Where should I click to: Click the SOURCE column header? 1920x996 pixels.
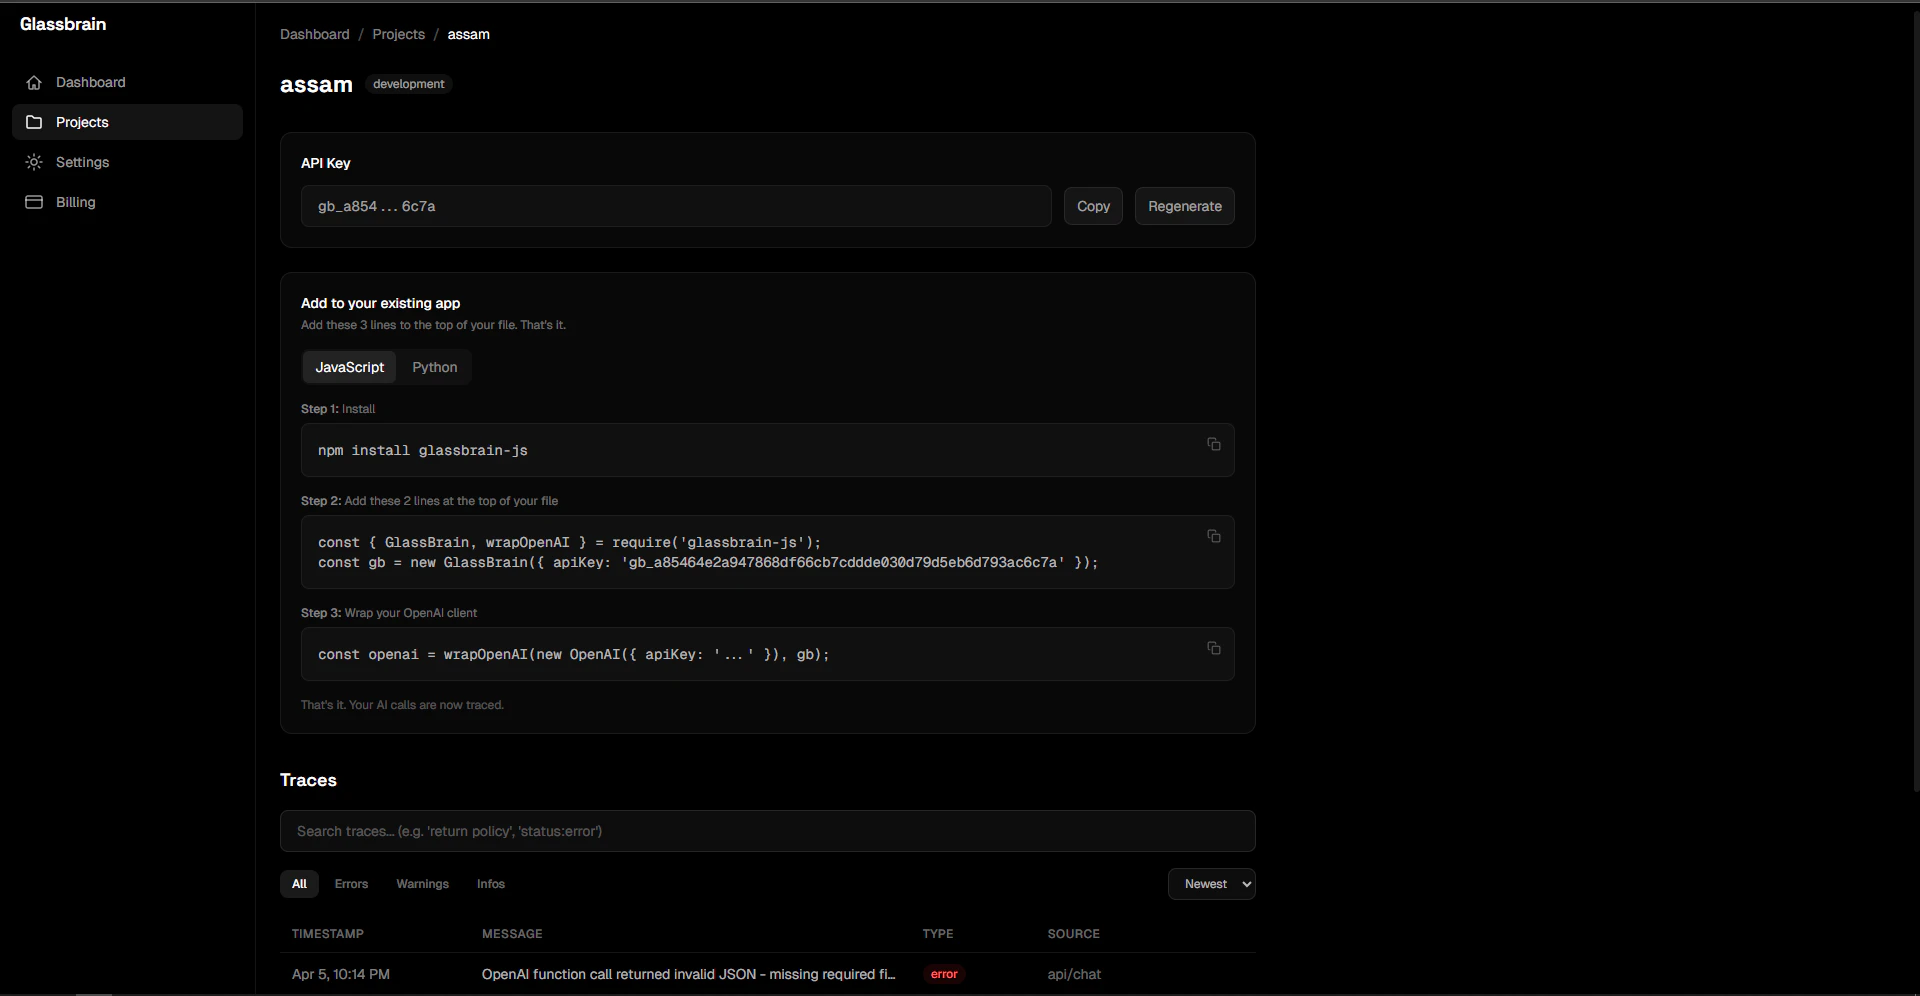click(1073, 934)
